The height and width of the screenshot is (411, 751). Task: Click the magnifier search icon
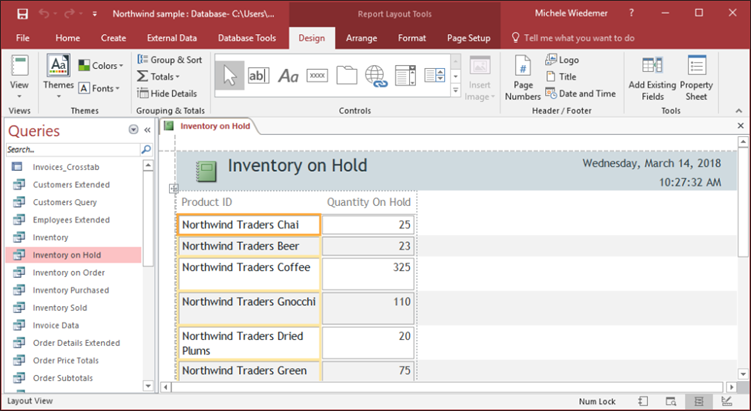146,149
